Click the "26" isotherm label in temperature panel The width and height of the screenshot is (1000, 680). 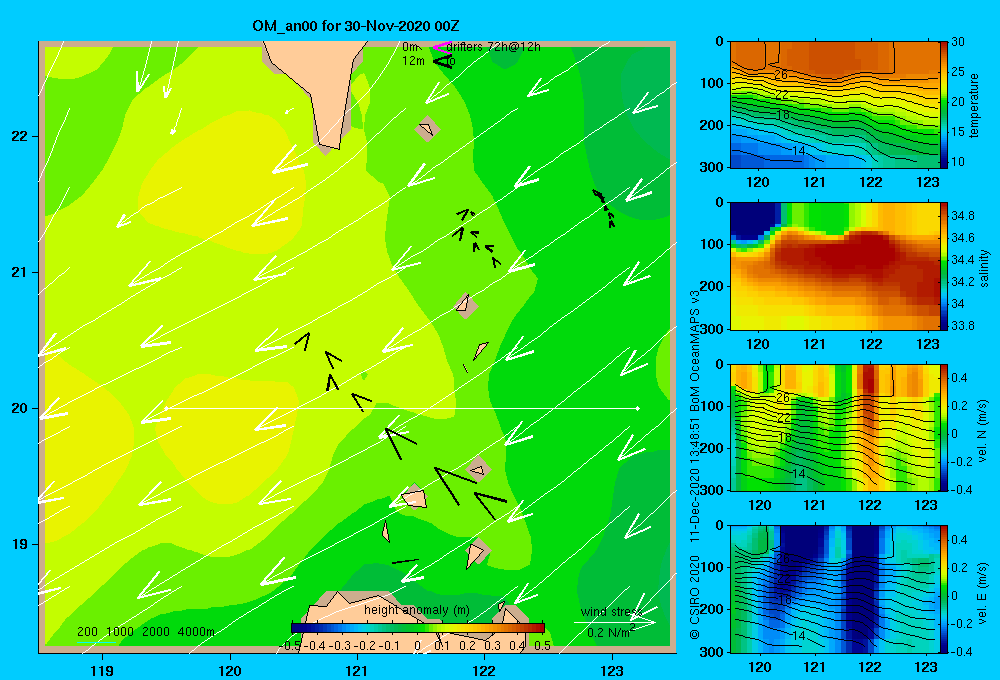(781, 75)
